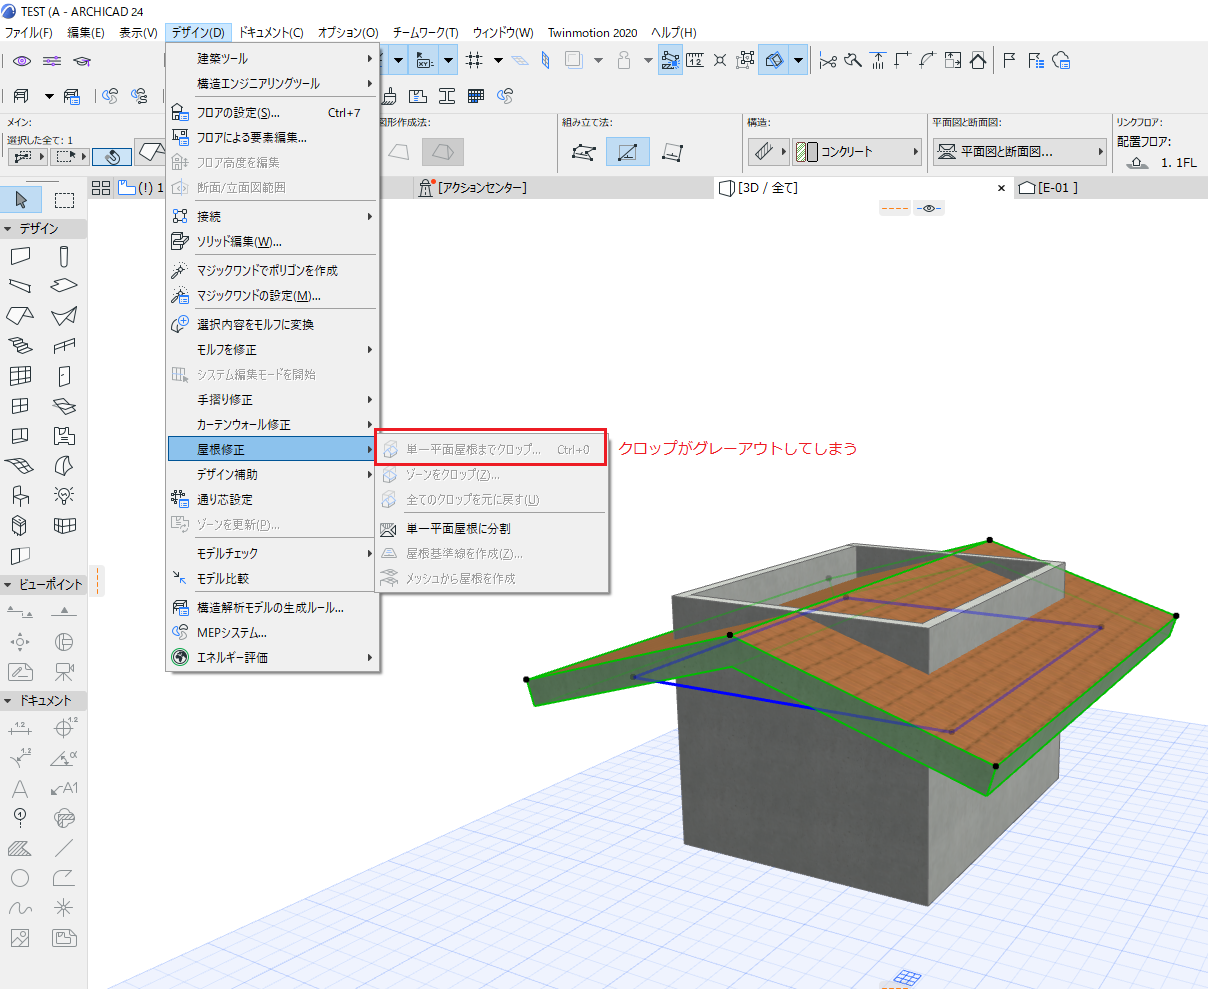The image size is (1208, 989).
Task: Select the Arrow tool in toolbox
Action: 21,199
